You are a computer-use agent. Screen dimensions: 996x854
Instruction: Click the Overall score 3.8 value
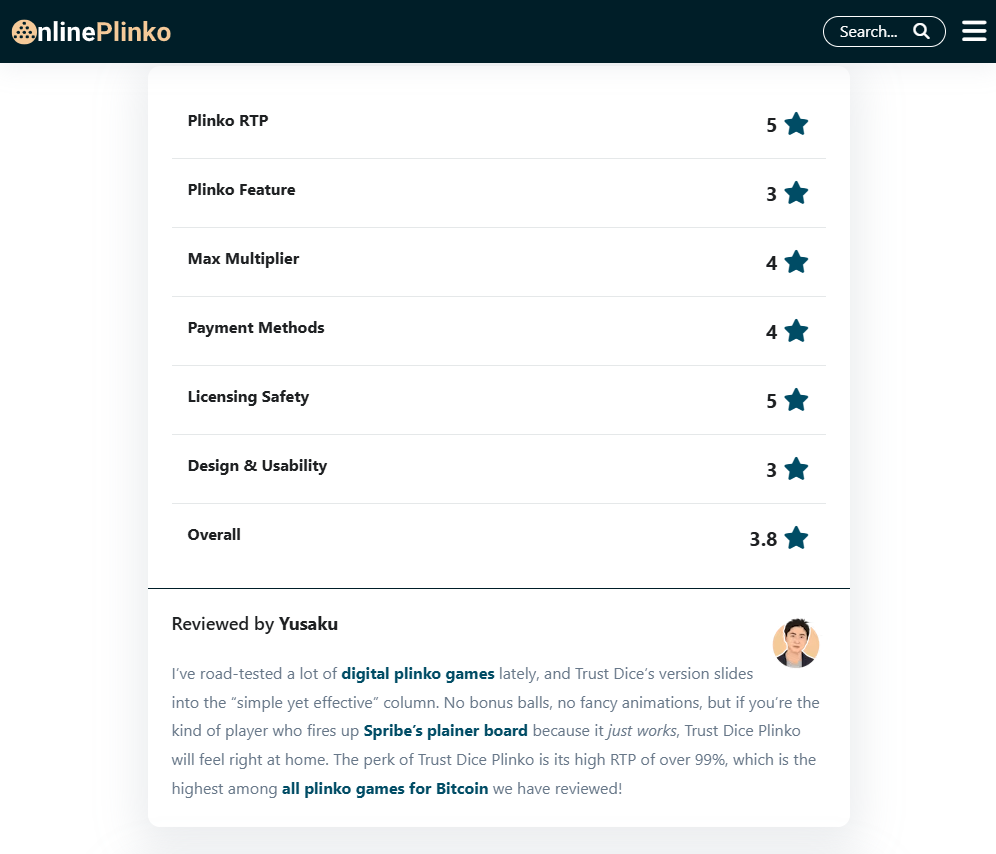(763, 539)
